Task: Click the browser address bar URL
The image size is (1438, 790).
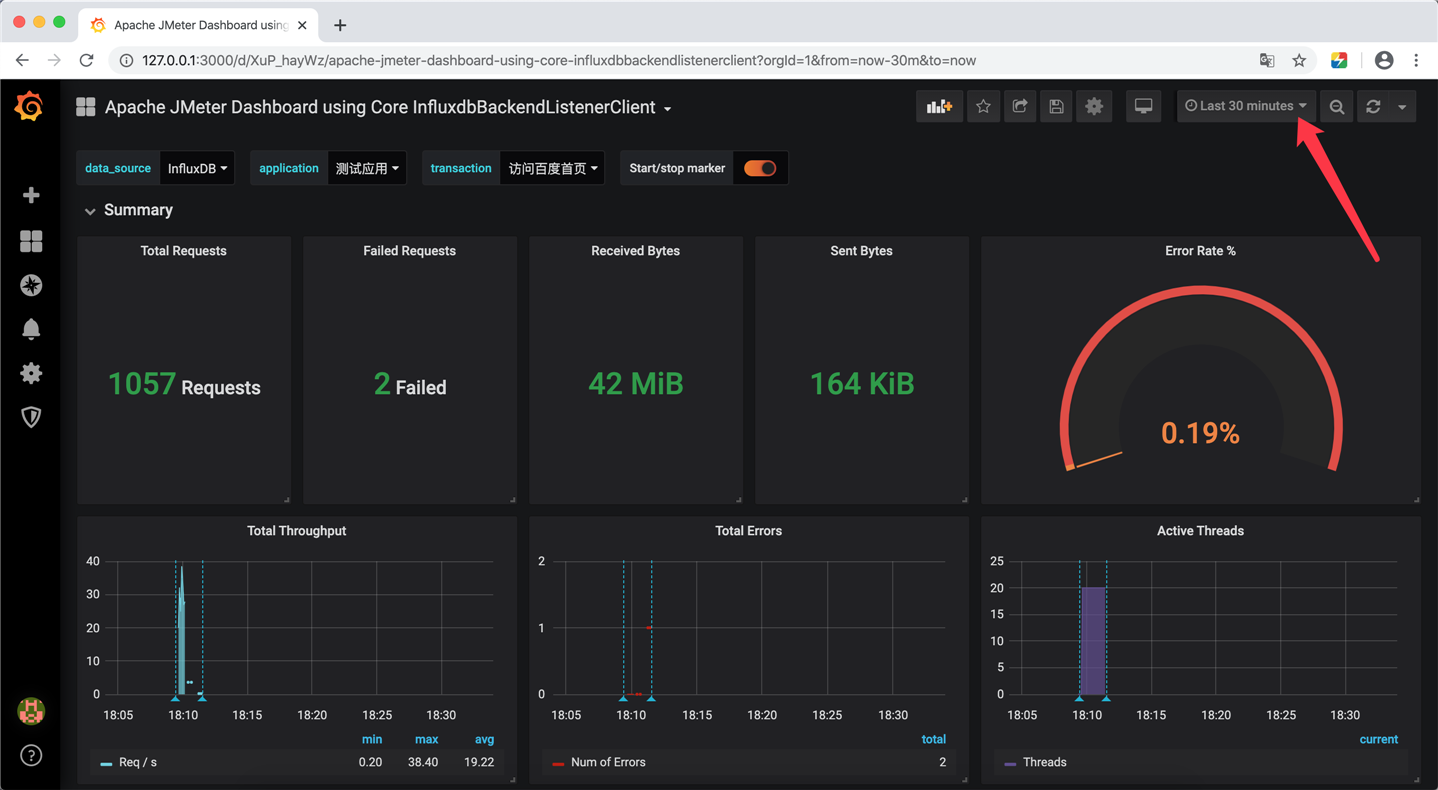Action: pos(559,60)
